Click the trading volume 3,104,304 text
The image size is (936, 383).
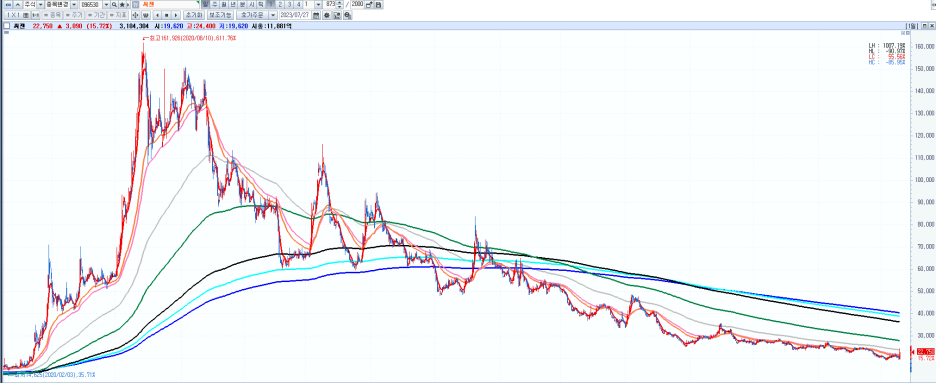pyautogui.click(x=134, y=26)
